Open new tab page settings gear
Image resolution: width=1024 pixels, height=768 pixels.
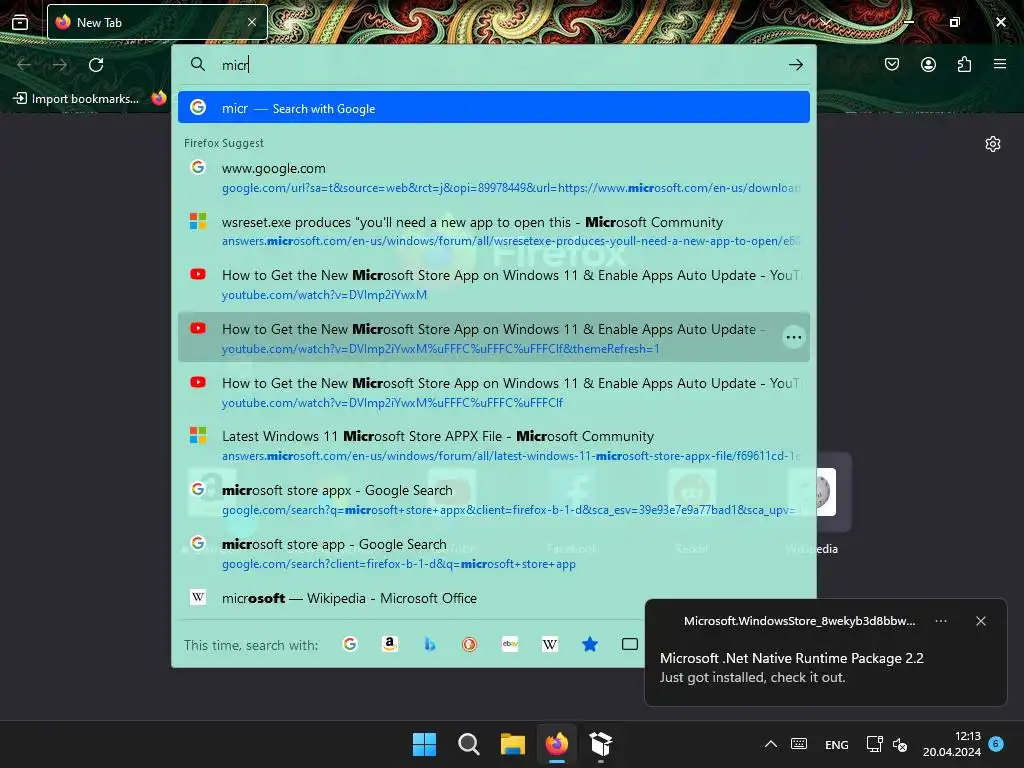click(993, 144)
